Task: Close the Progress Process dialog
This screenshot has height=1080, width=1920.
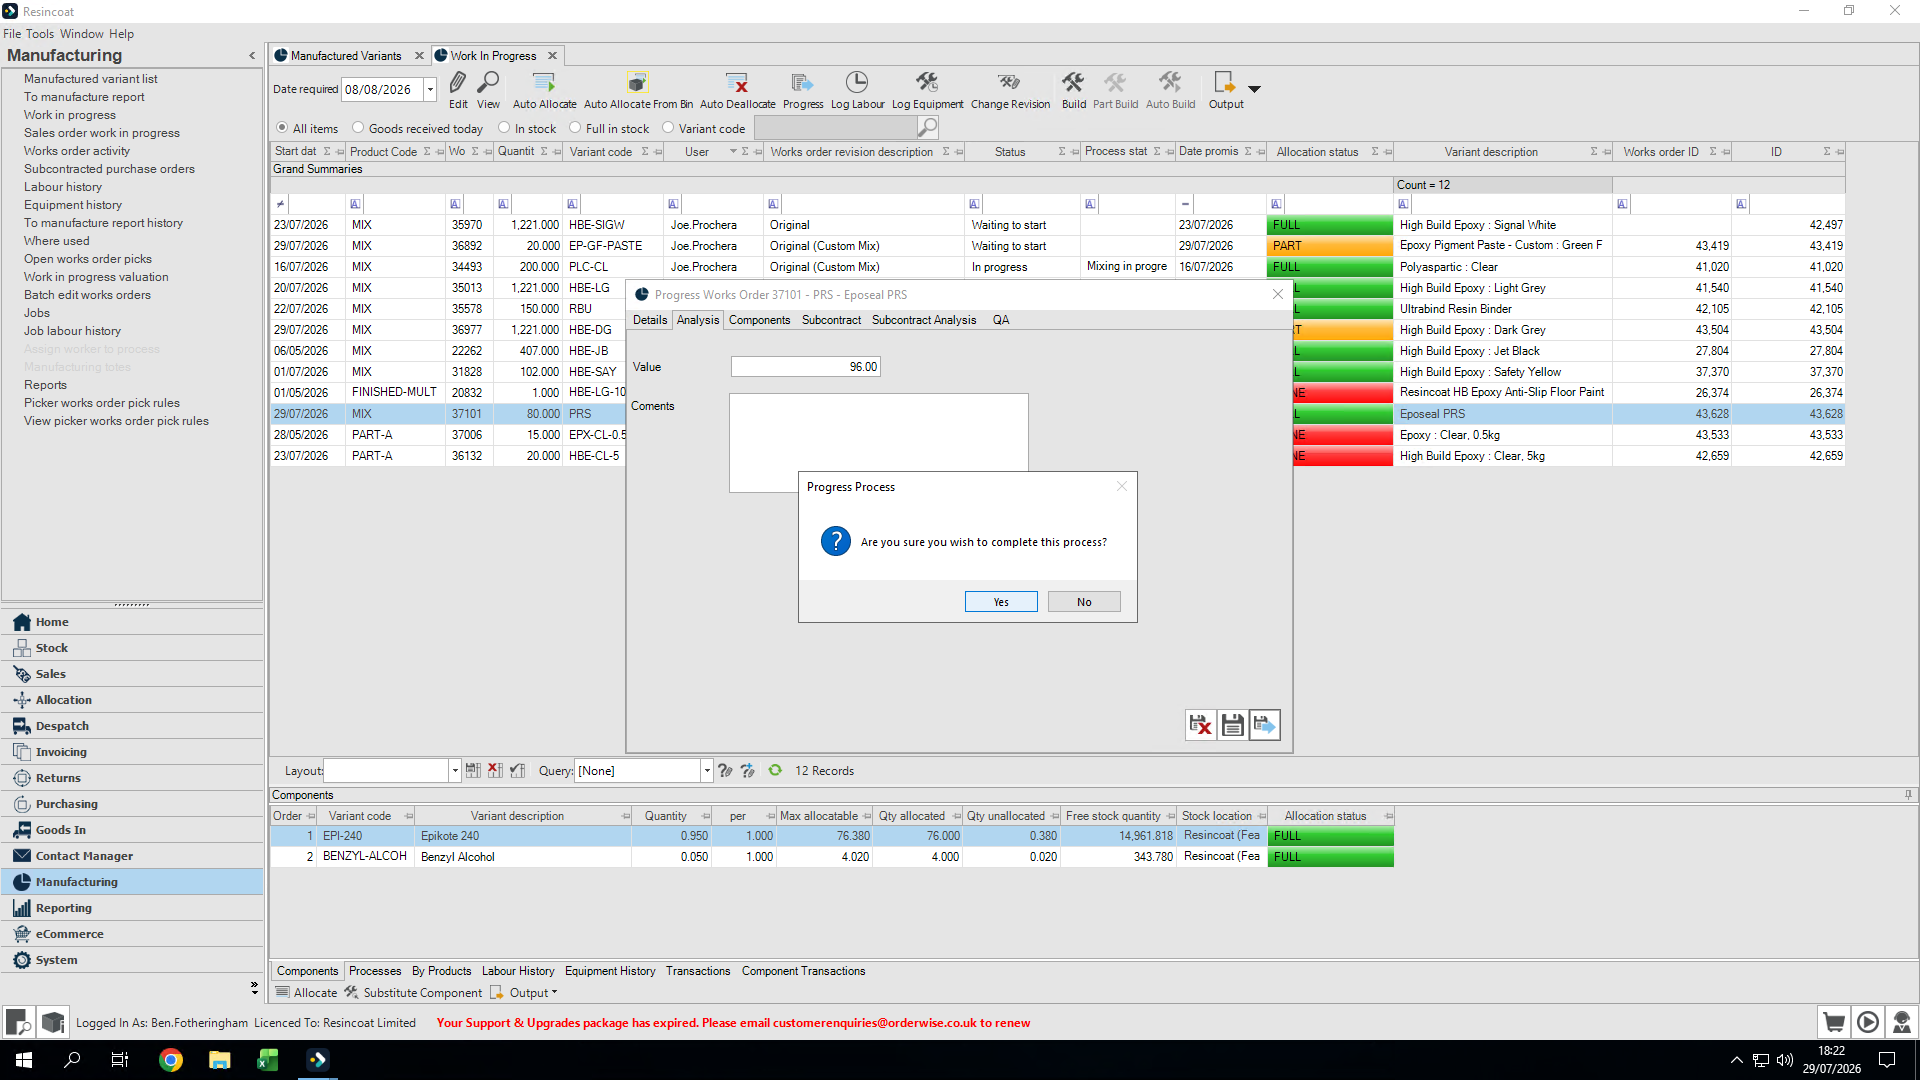Action: (1121, 486)
